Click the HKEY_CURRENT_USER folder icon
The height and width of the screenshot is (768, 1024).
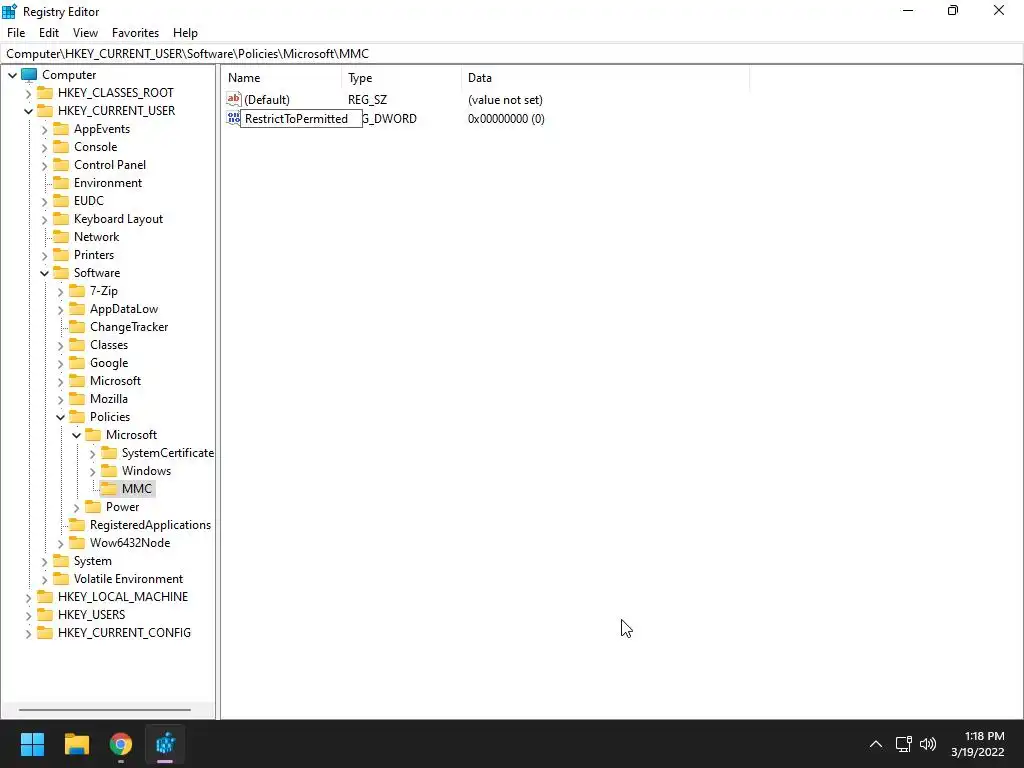tap(45, 110)
